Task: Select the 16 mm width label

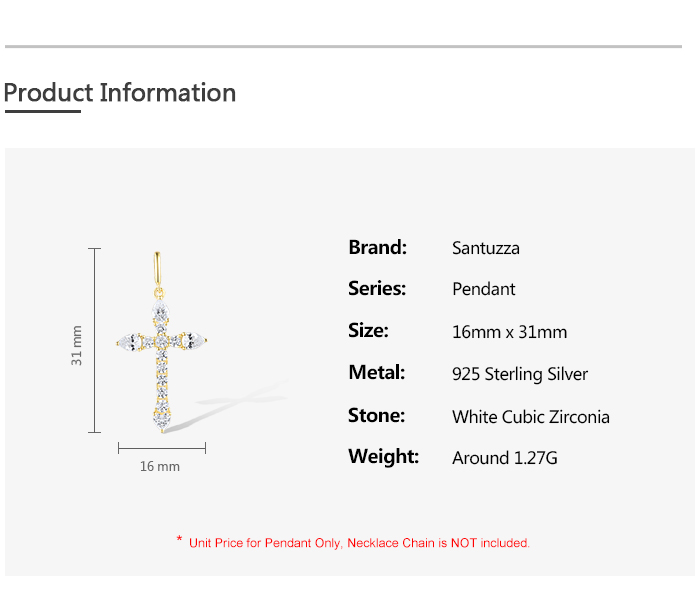Action: (x=160, y=467)
